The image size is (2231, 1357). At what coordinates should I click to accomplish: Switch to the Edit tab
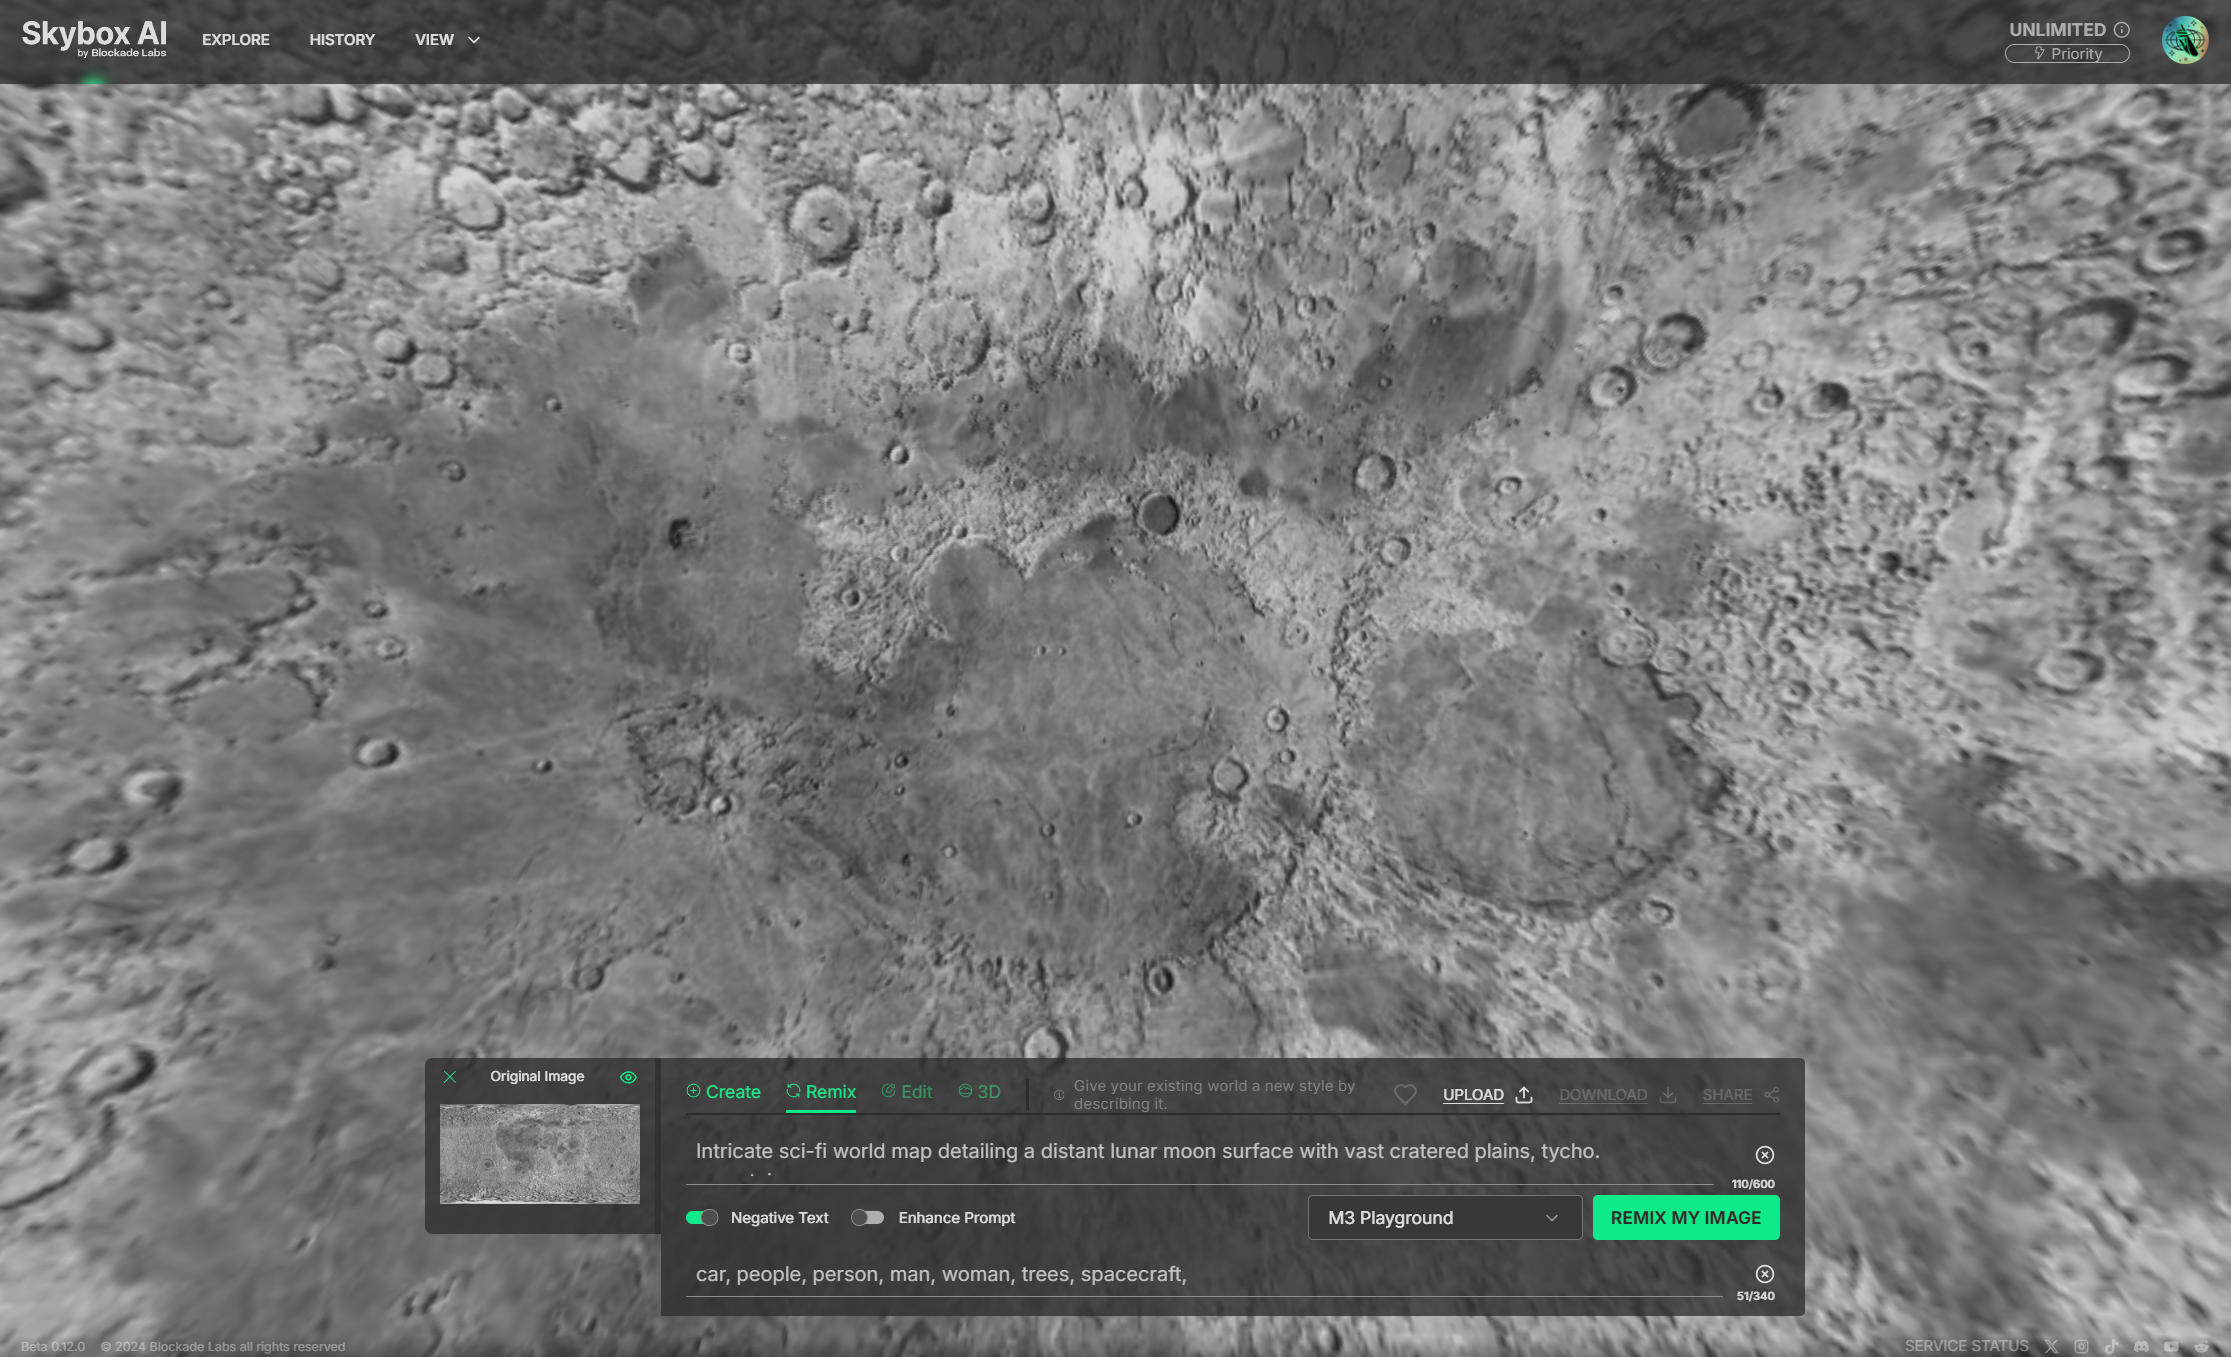[906, 1092]
